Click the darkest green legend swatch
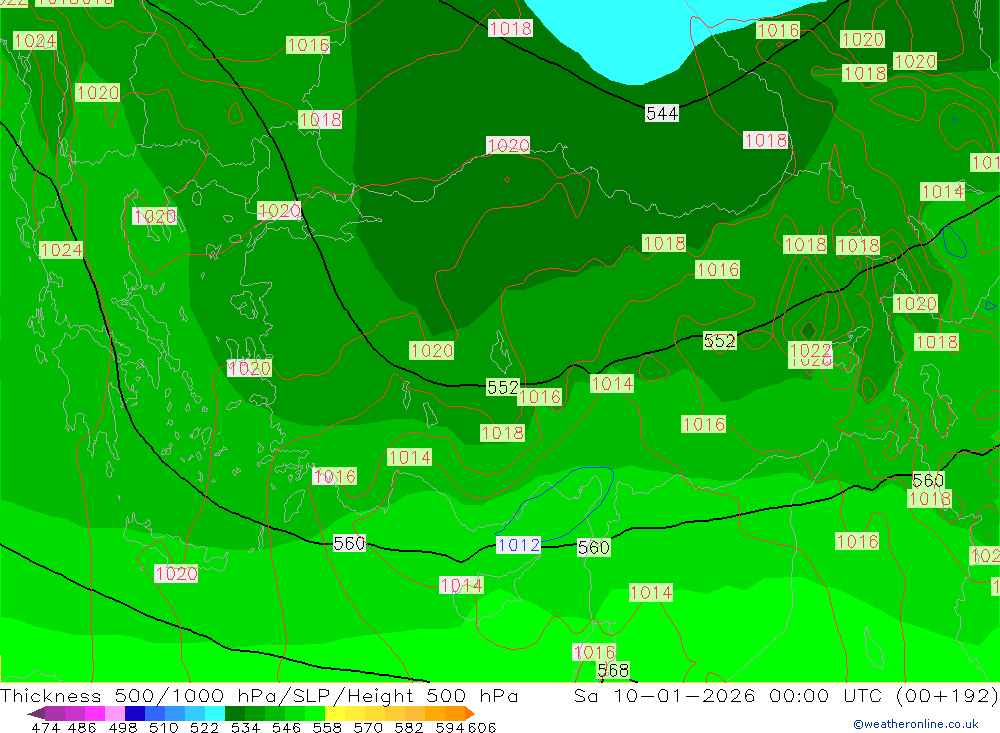Viewport: 1000px width, 733px height. click(x=235, y=713)
